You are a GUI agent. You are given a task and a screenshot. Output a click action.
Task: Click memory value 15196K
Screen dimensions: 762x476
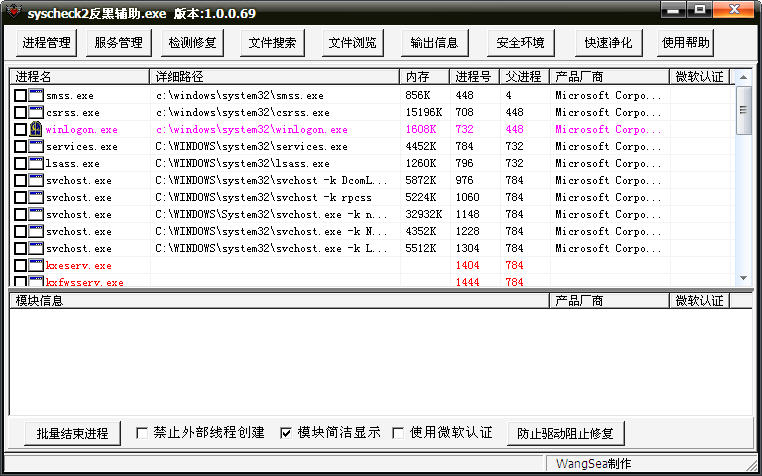coord(424,112)
